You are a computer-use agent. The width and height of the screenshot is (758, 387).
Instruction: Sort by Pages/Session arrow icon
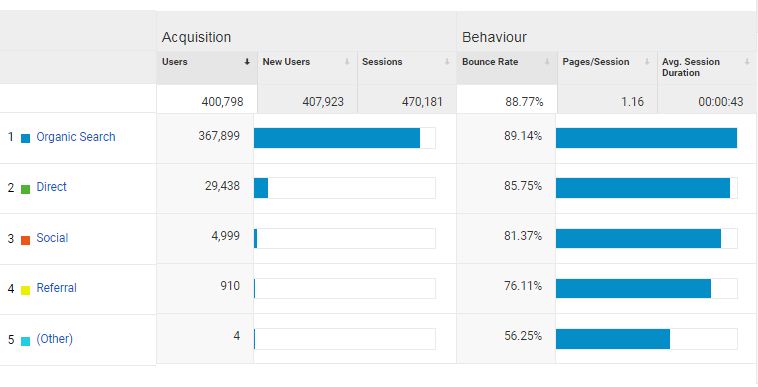pyautogui.click(x=647, y=62)
